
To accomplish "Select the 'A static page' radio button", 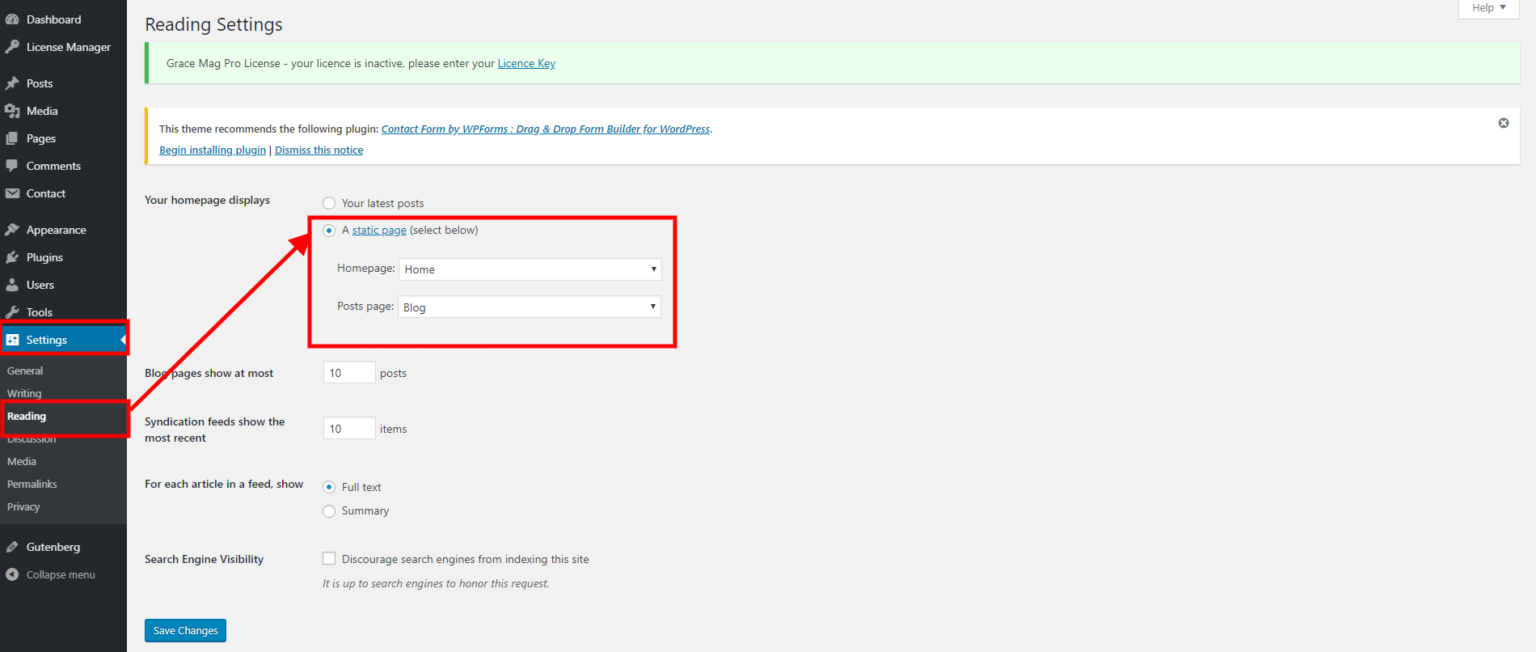I will pos(329,230).
